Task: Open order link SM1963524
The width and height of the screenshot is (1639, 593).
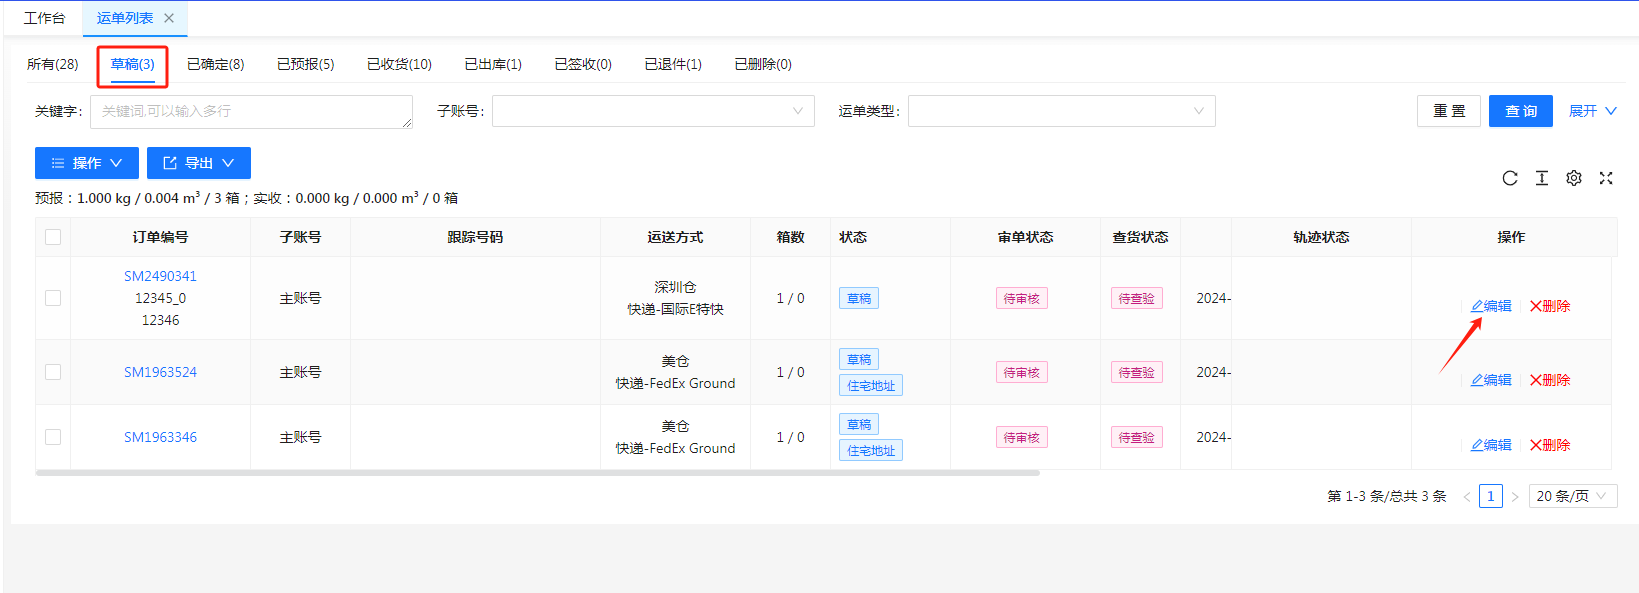Action: 160,372
